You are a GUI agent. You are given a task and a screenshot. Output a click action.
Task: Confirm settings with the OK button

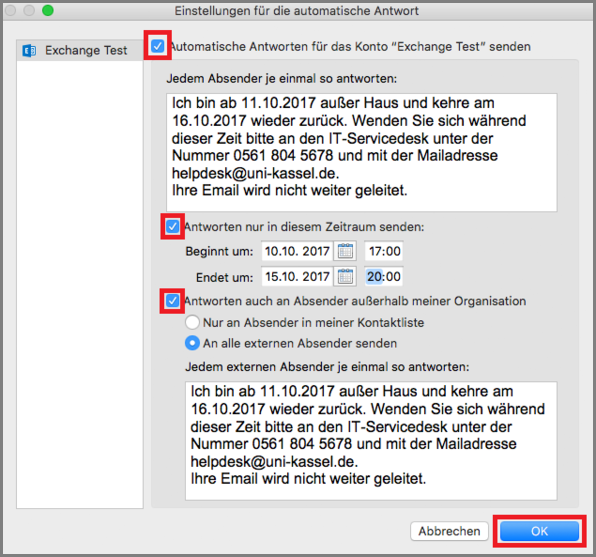point(539,531)
